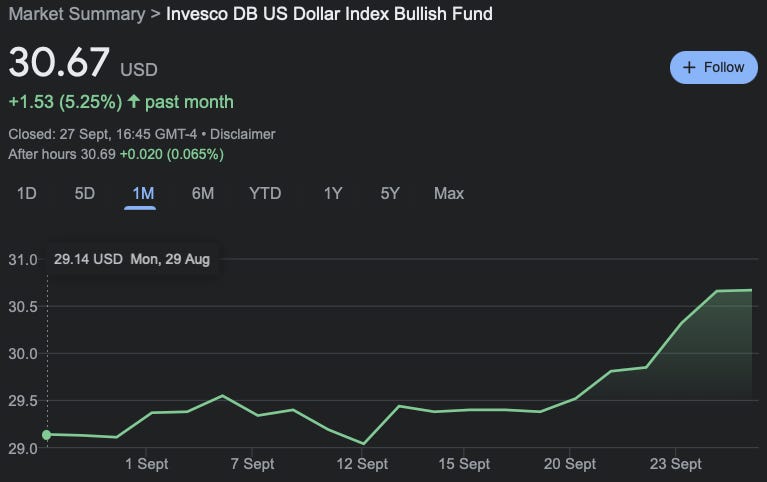Click the Closed: 27 Sept, 16:45 GMT-4 text
Viewport: 767px width, 482px height.
(103, 134)
